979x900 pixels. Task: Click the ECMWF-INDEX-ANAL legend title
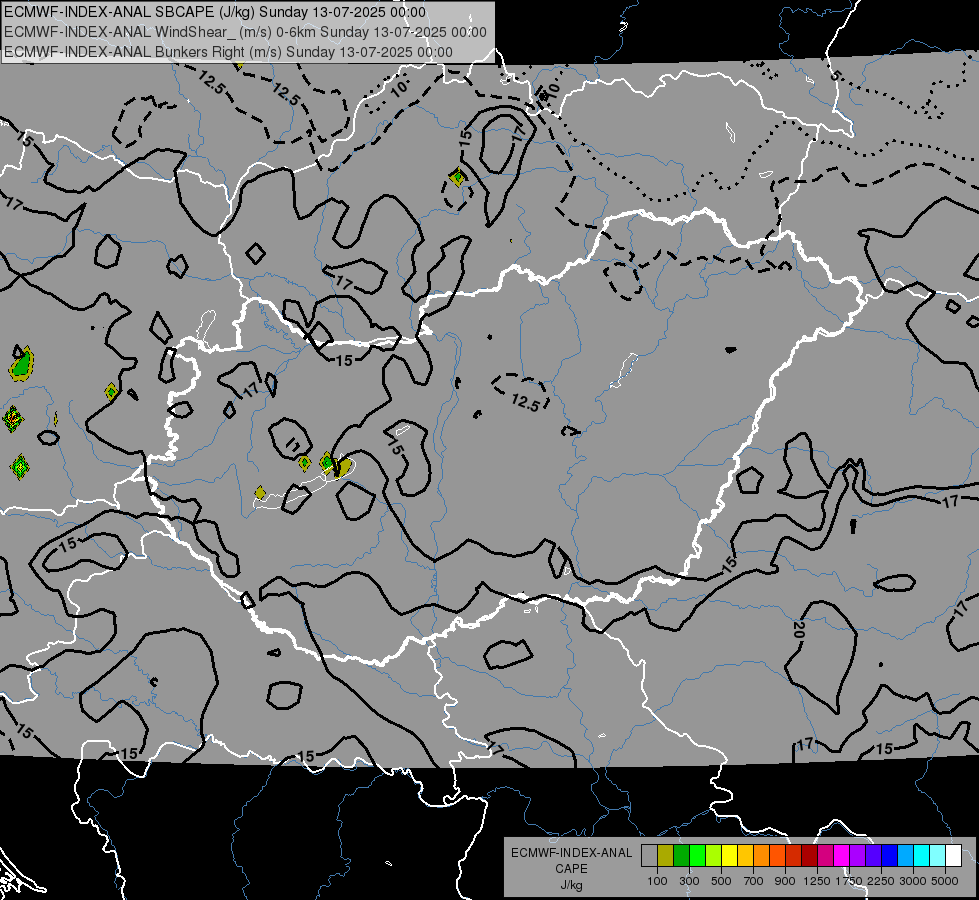click(x=571, y=853)
